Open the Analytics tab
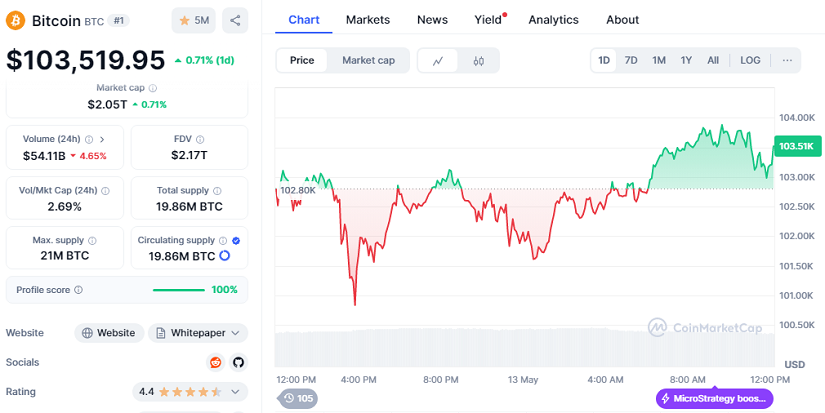825x413 pixels. pyautogui.click(x=553, y=19)
